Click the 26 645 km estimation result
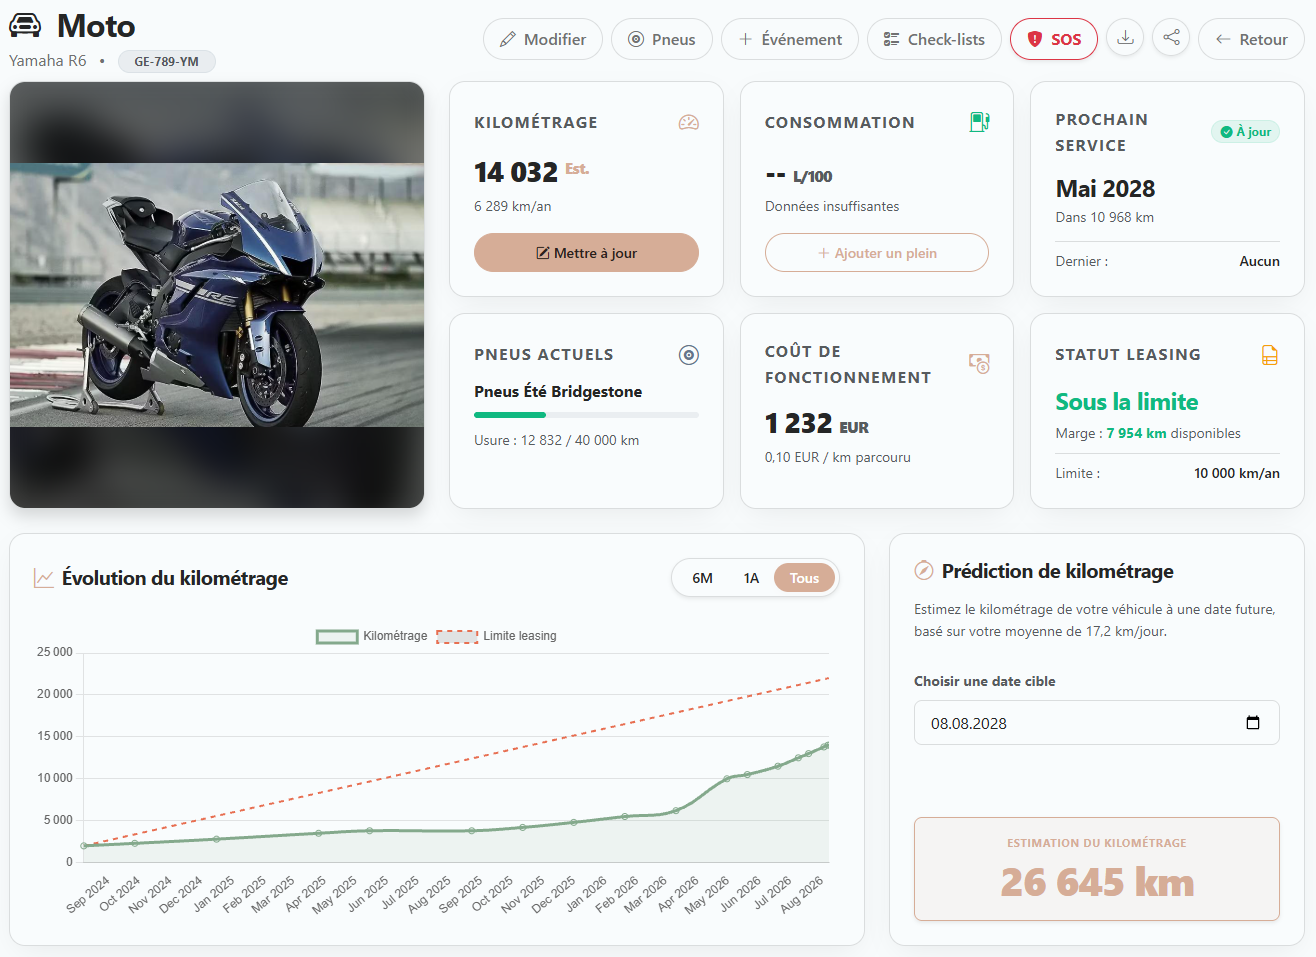 click(x=1097, y=882)
